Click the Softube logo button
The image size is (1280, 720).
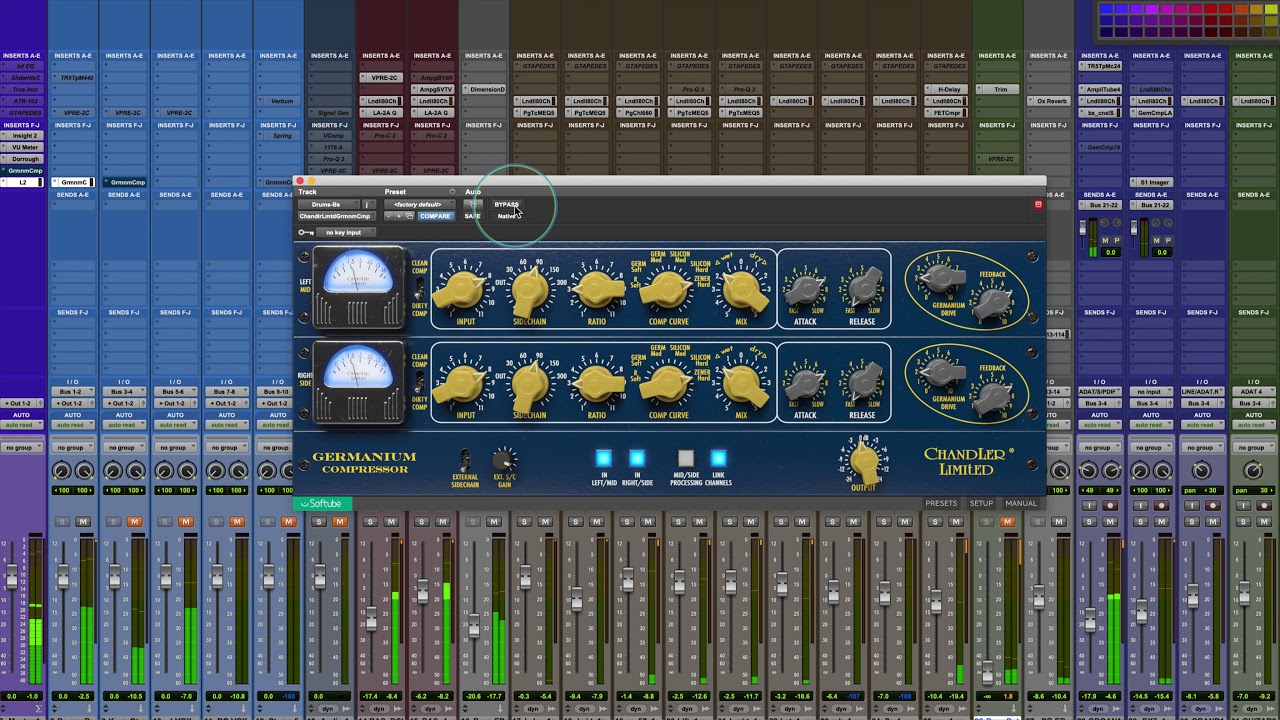pos(322,504)
